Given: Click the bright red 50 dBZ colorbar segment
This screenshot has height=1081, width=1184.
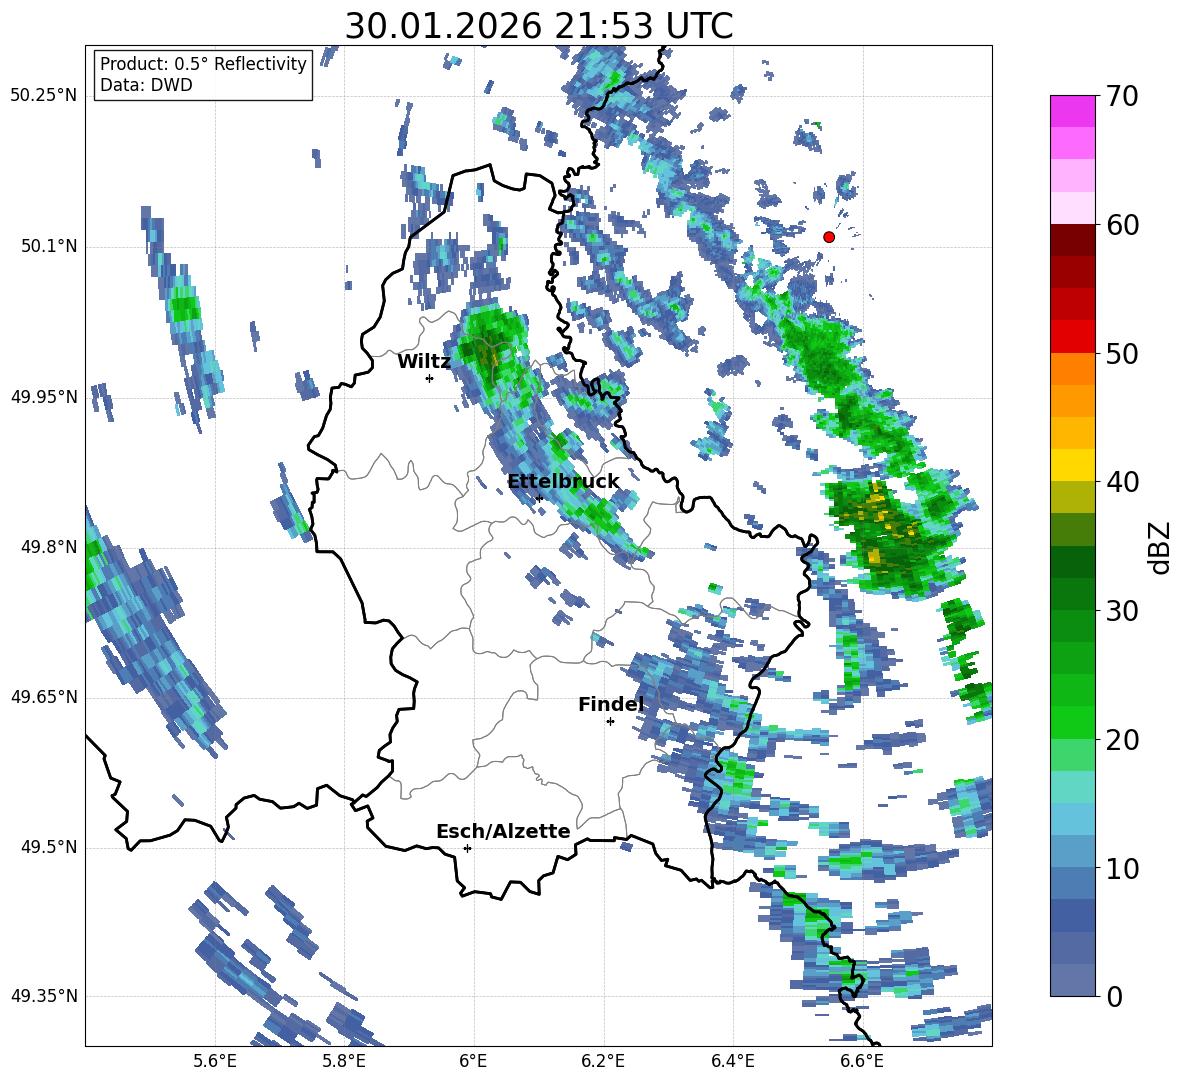Looking at the screenshot, I should (x=1072, y=336).
